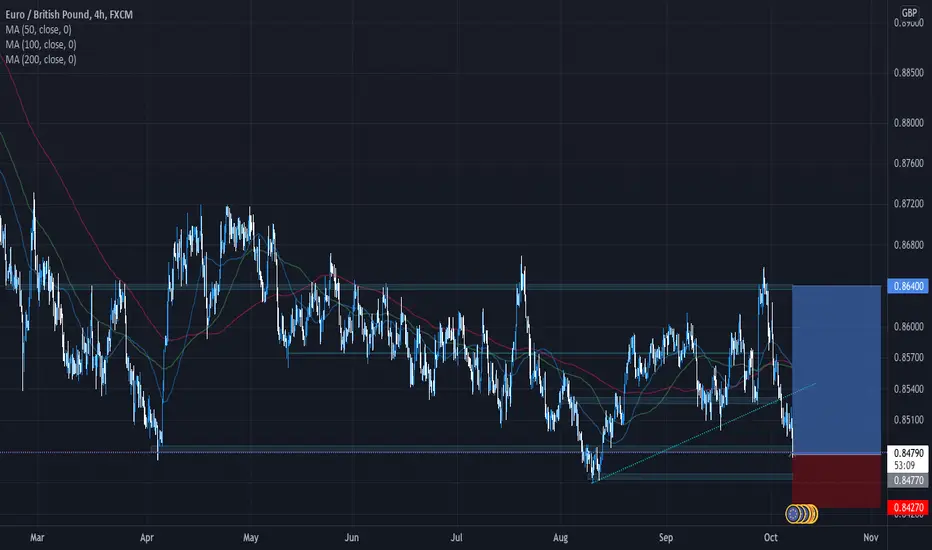Click the Oct label on time axis
This screenshot has height=550, width=932.
[x=770, y=538]
